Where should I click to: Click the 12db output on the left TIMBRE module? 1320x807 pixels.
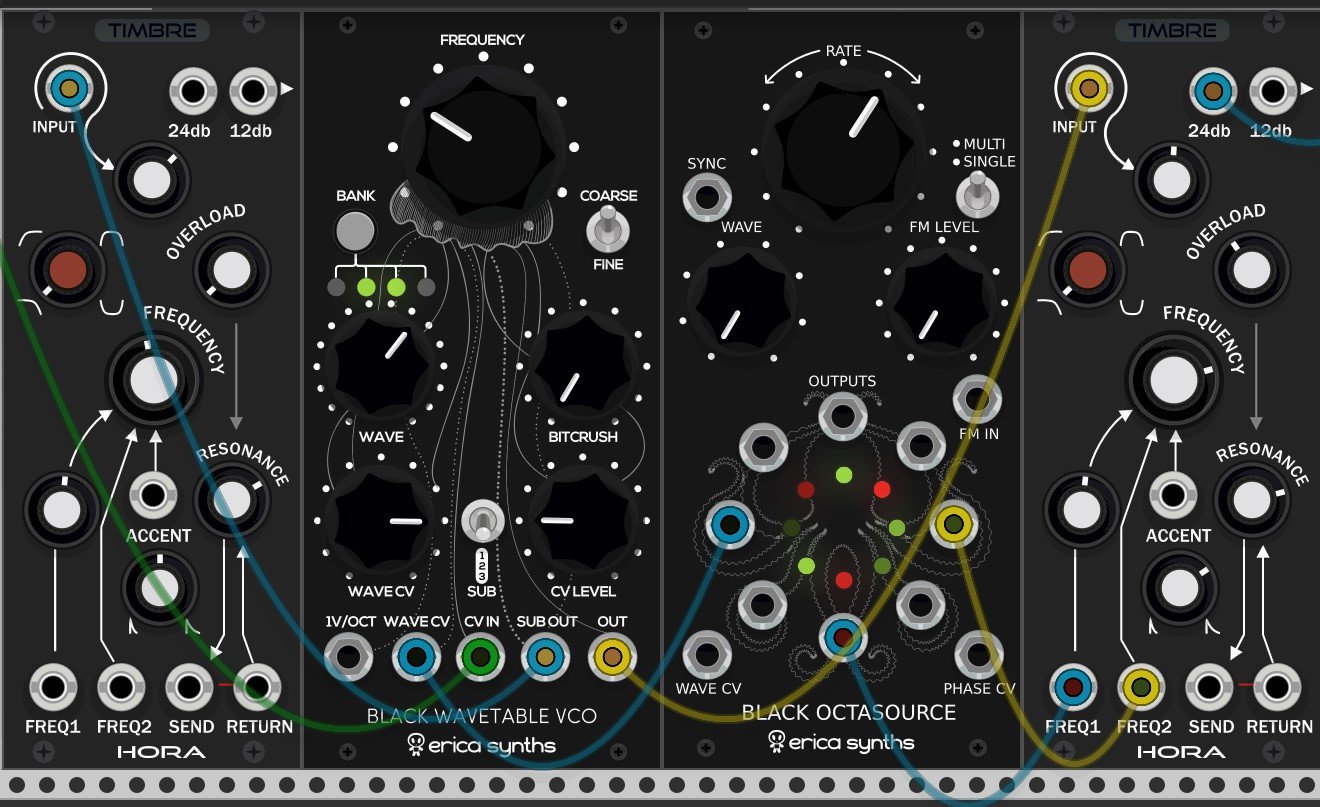click(x=251, y=90)
